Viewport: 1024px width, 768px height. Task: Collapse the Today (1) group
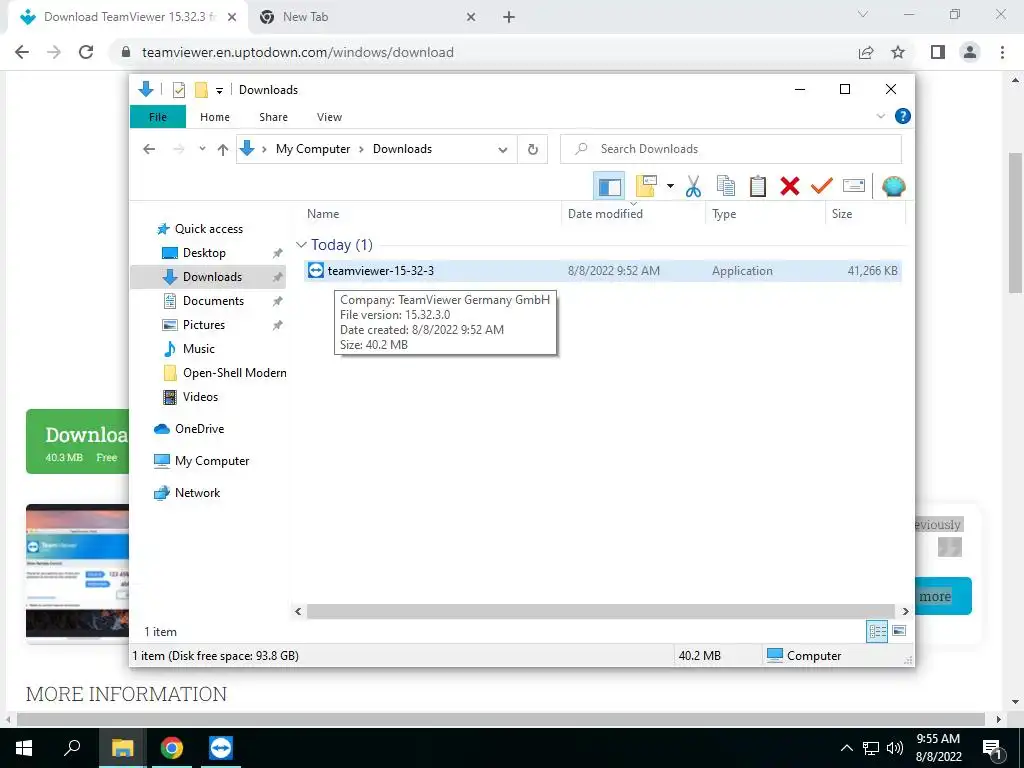click(x=301, y=245)
